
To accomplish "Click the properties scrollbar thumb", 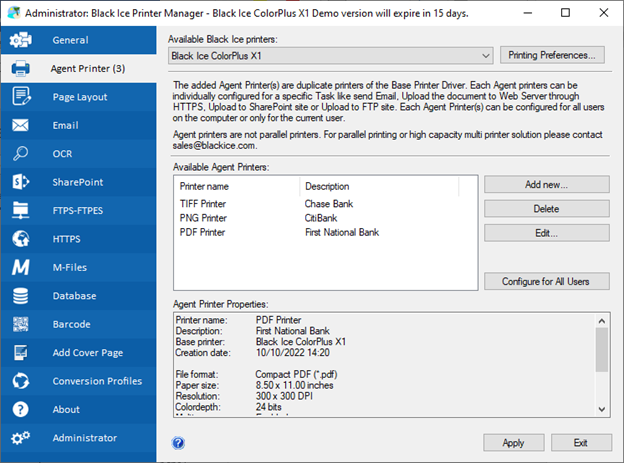I will [x=601, y=350].
